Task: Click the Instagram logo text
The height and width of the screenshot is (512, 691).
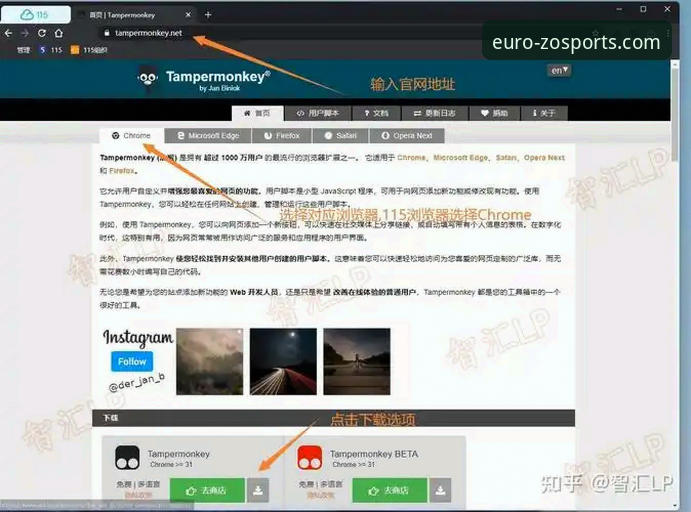Action: pos(138,338)
